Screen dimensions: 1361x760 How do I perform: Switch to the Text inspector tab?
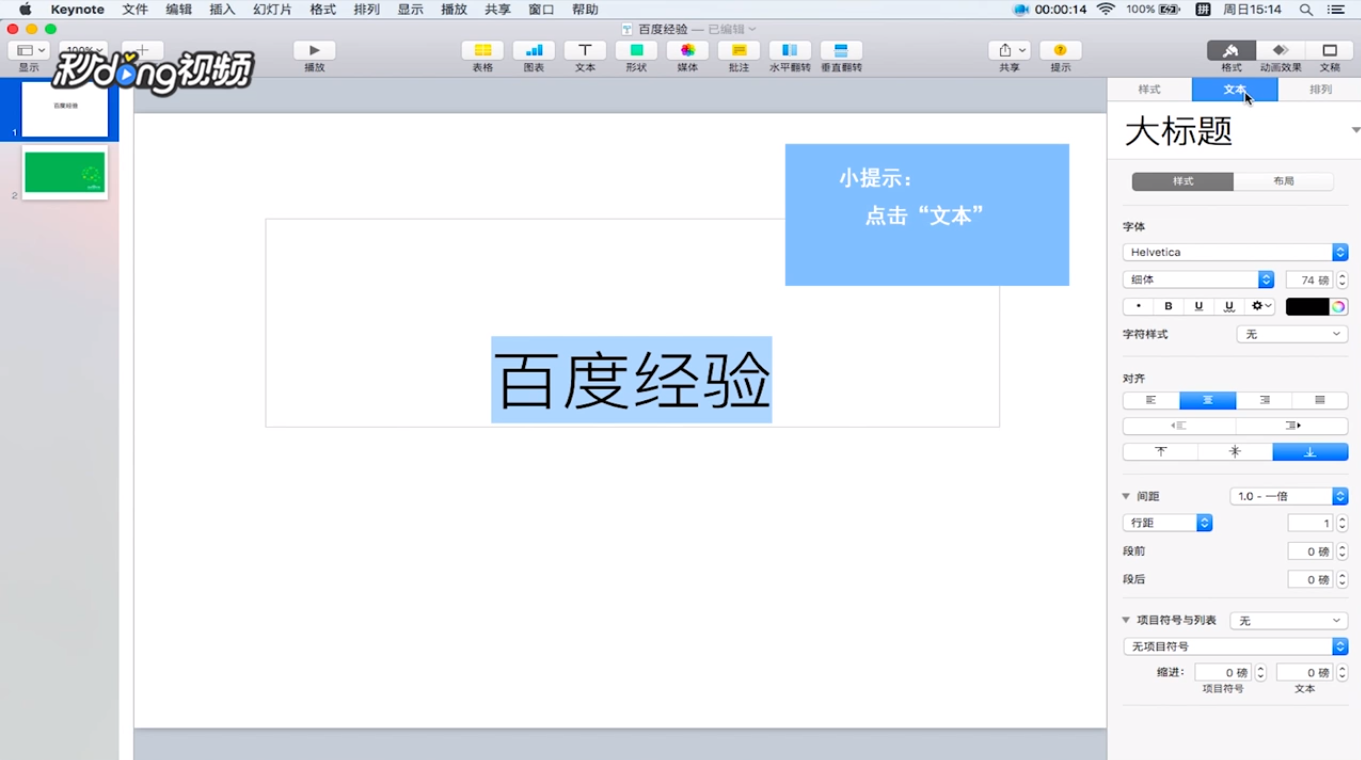(1235, 90)
